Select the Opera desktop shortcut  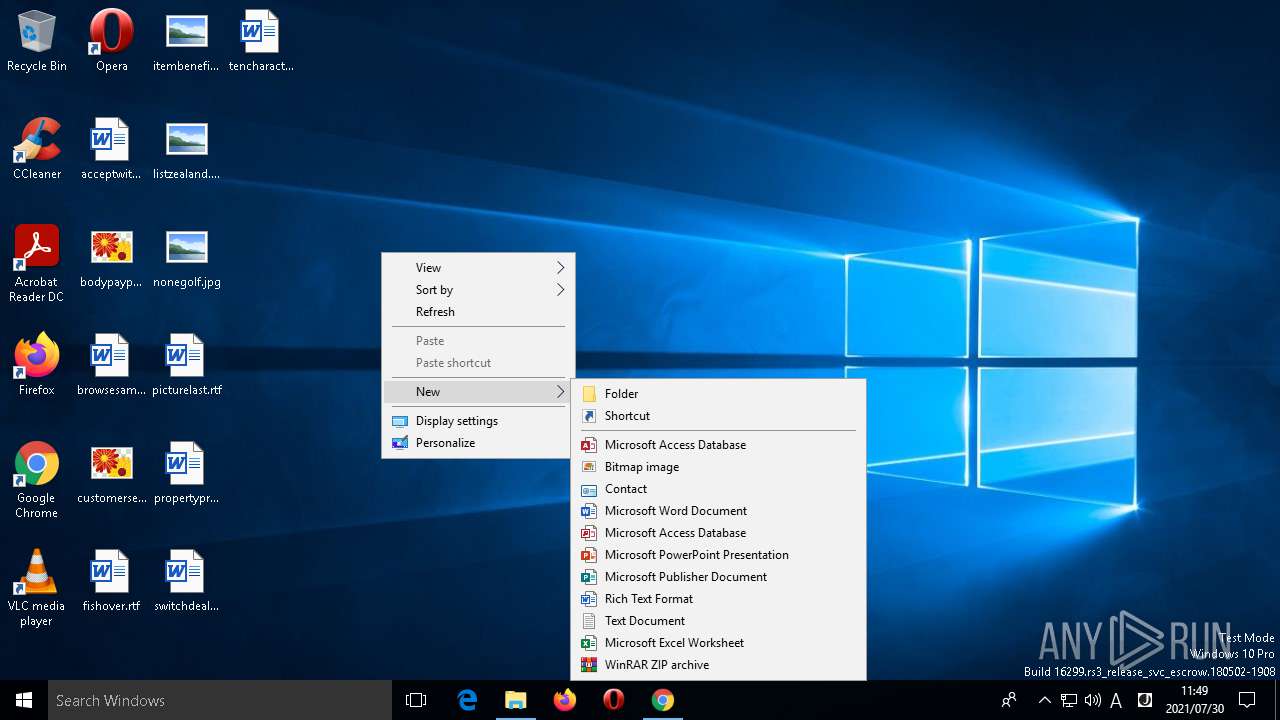pyautogui.click(x=112, y=41)
